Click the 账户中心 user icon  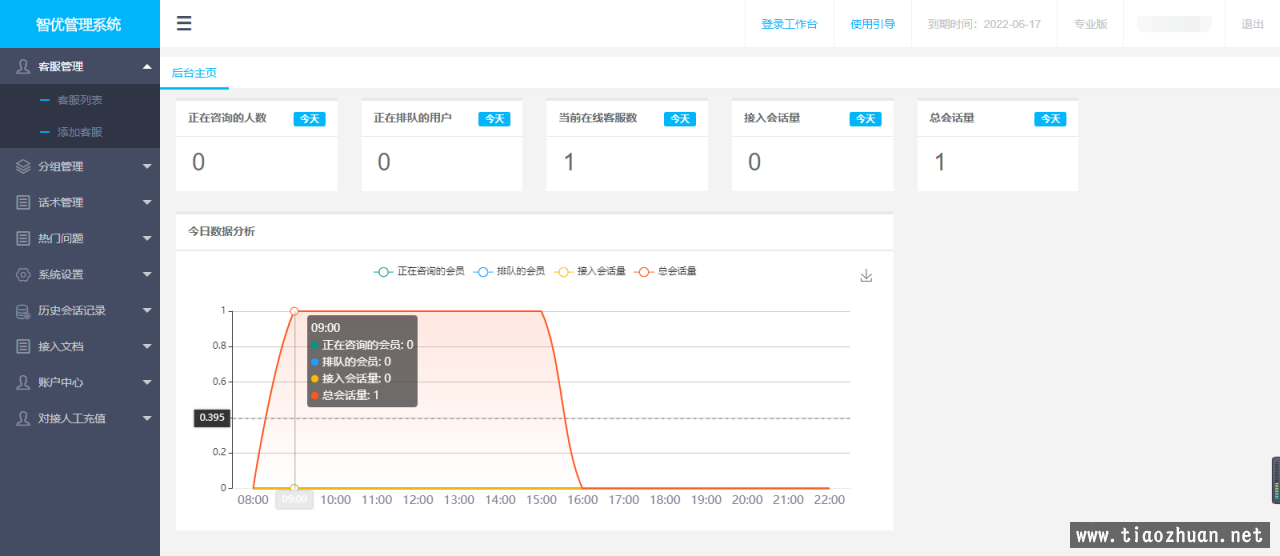[x=23, y=382]
